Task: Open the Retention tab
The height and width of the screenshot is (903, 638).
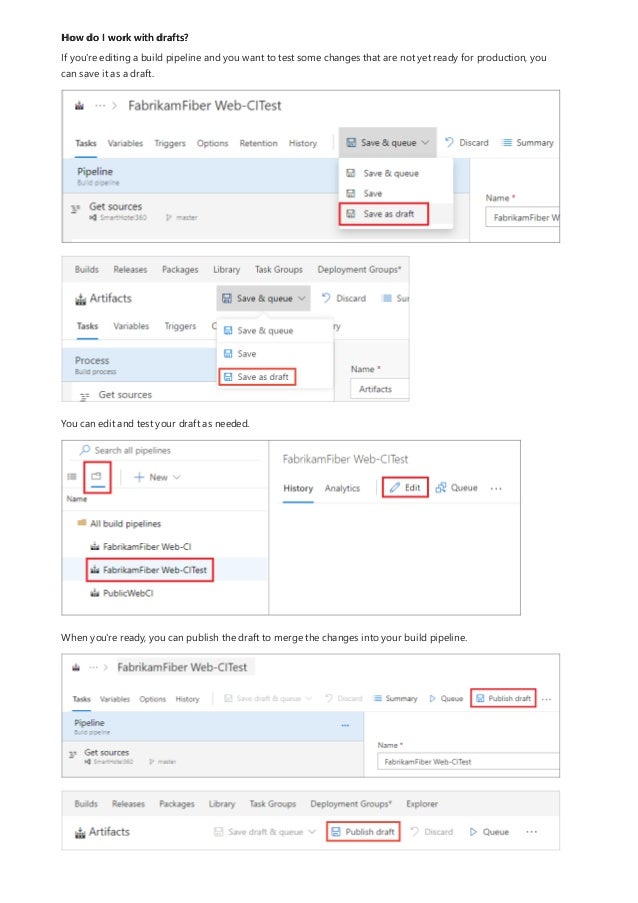Action: tap(259, 143)
